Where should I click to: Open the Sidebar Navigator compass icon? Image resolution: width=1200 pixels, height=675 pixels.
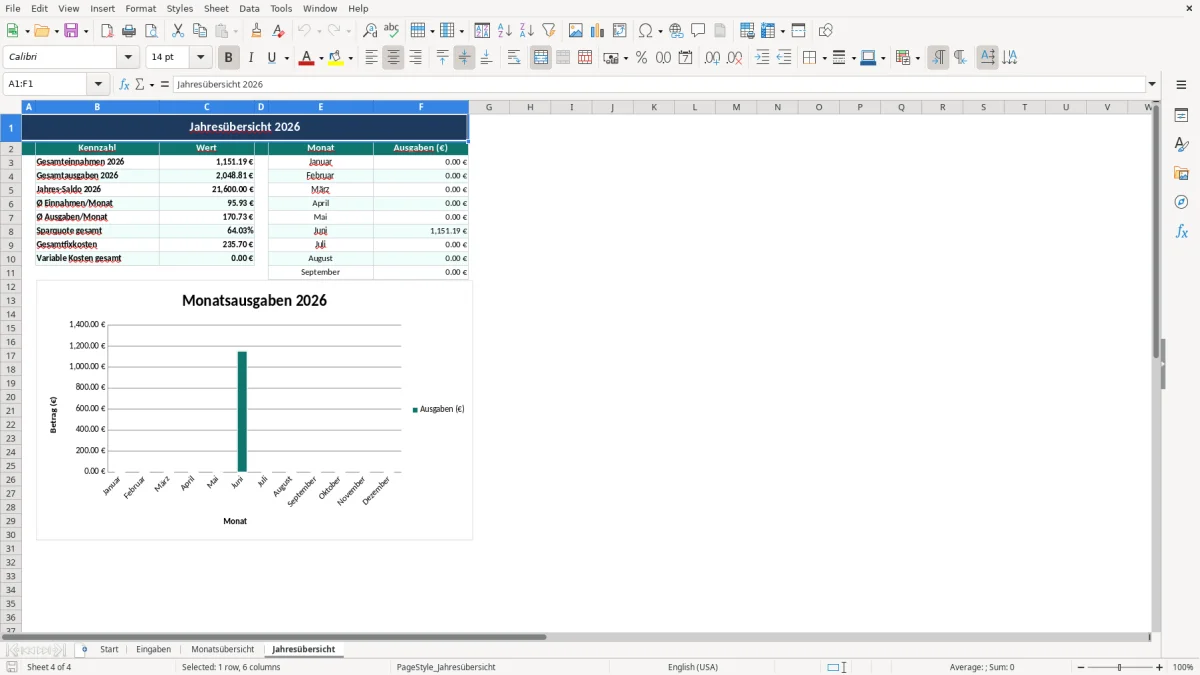[1181, 202]
